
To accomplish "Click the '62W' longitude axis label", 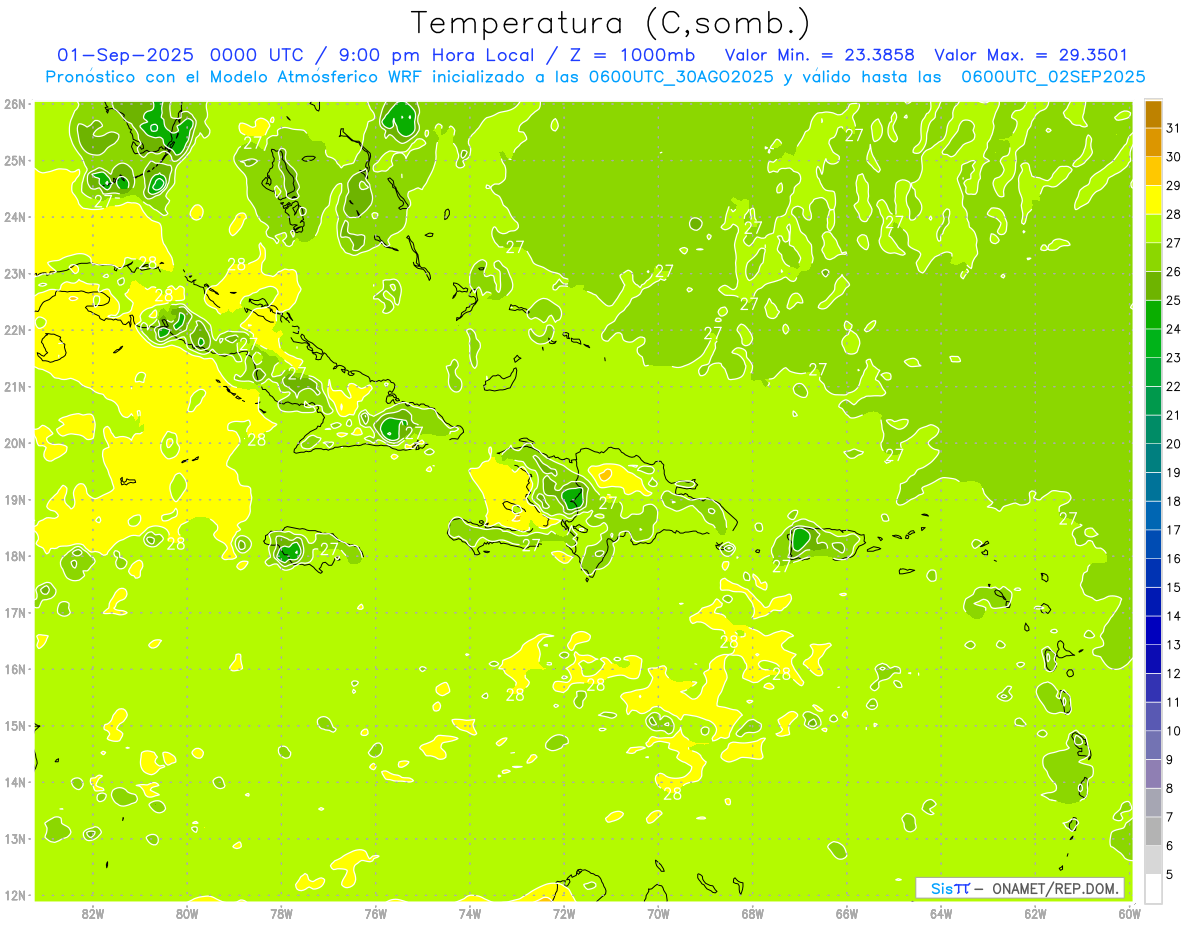I will (x=1035, y=913).
